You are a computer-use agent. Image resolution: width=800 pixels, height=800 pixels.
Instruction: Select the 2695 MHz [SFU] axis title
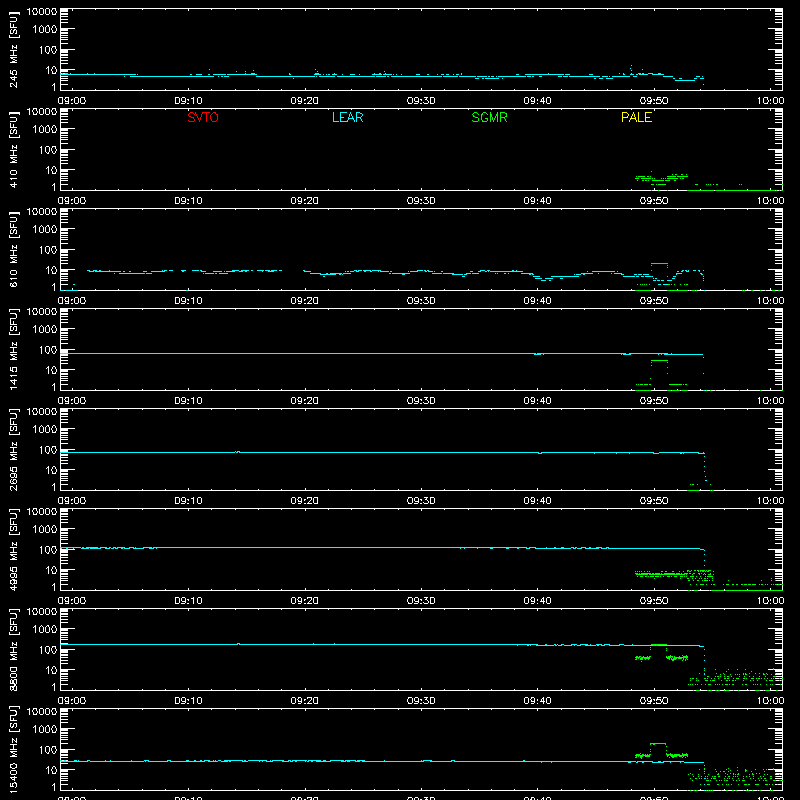14,449
